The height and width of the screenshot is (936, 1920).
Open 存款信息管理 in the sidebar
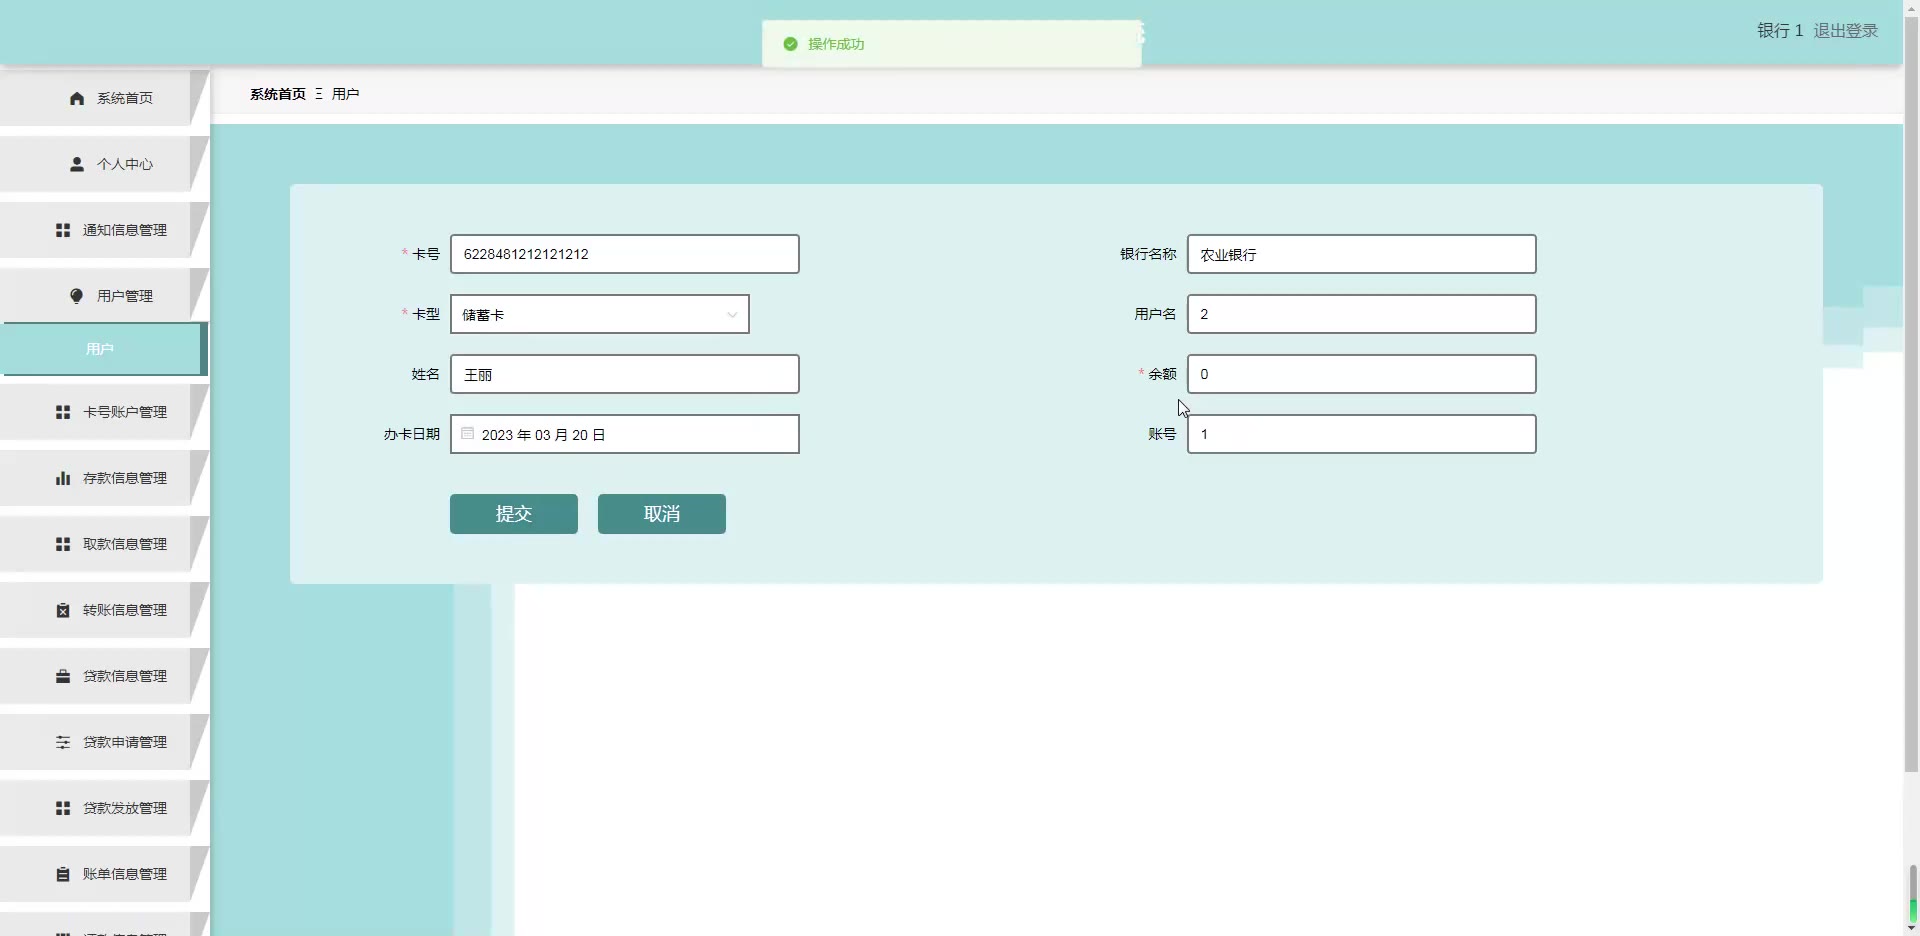pos(104,478)
